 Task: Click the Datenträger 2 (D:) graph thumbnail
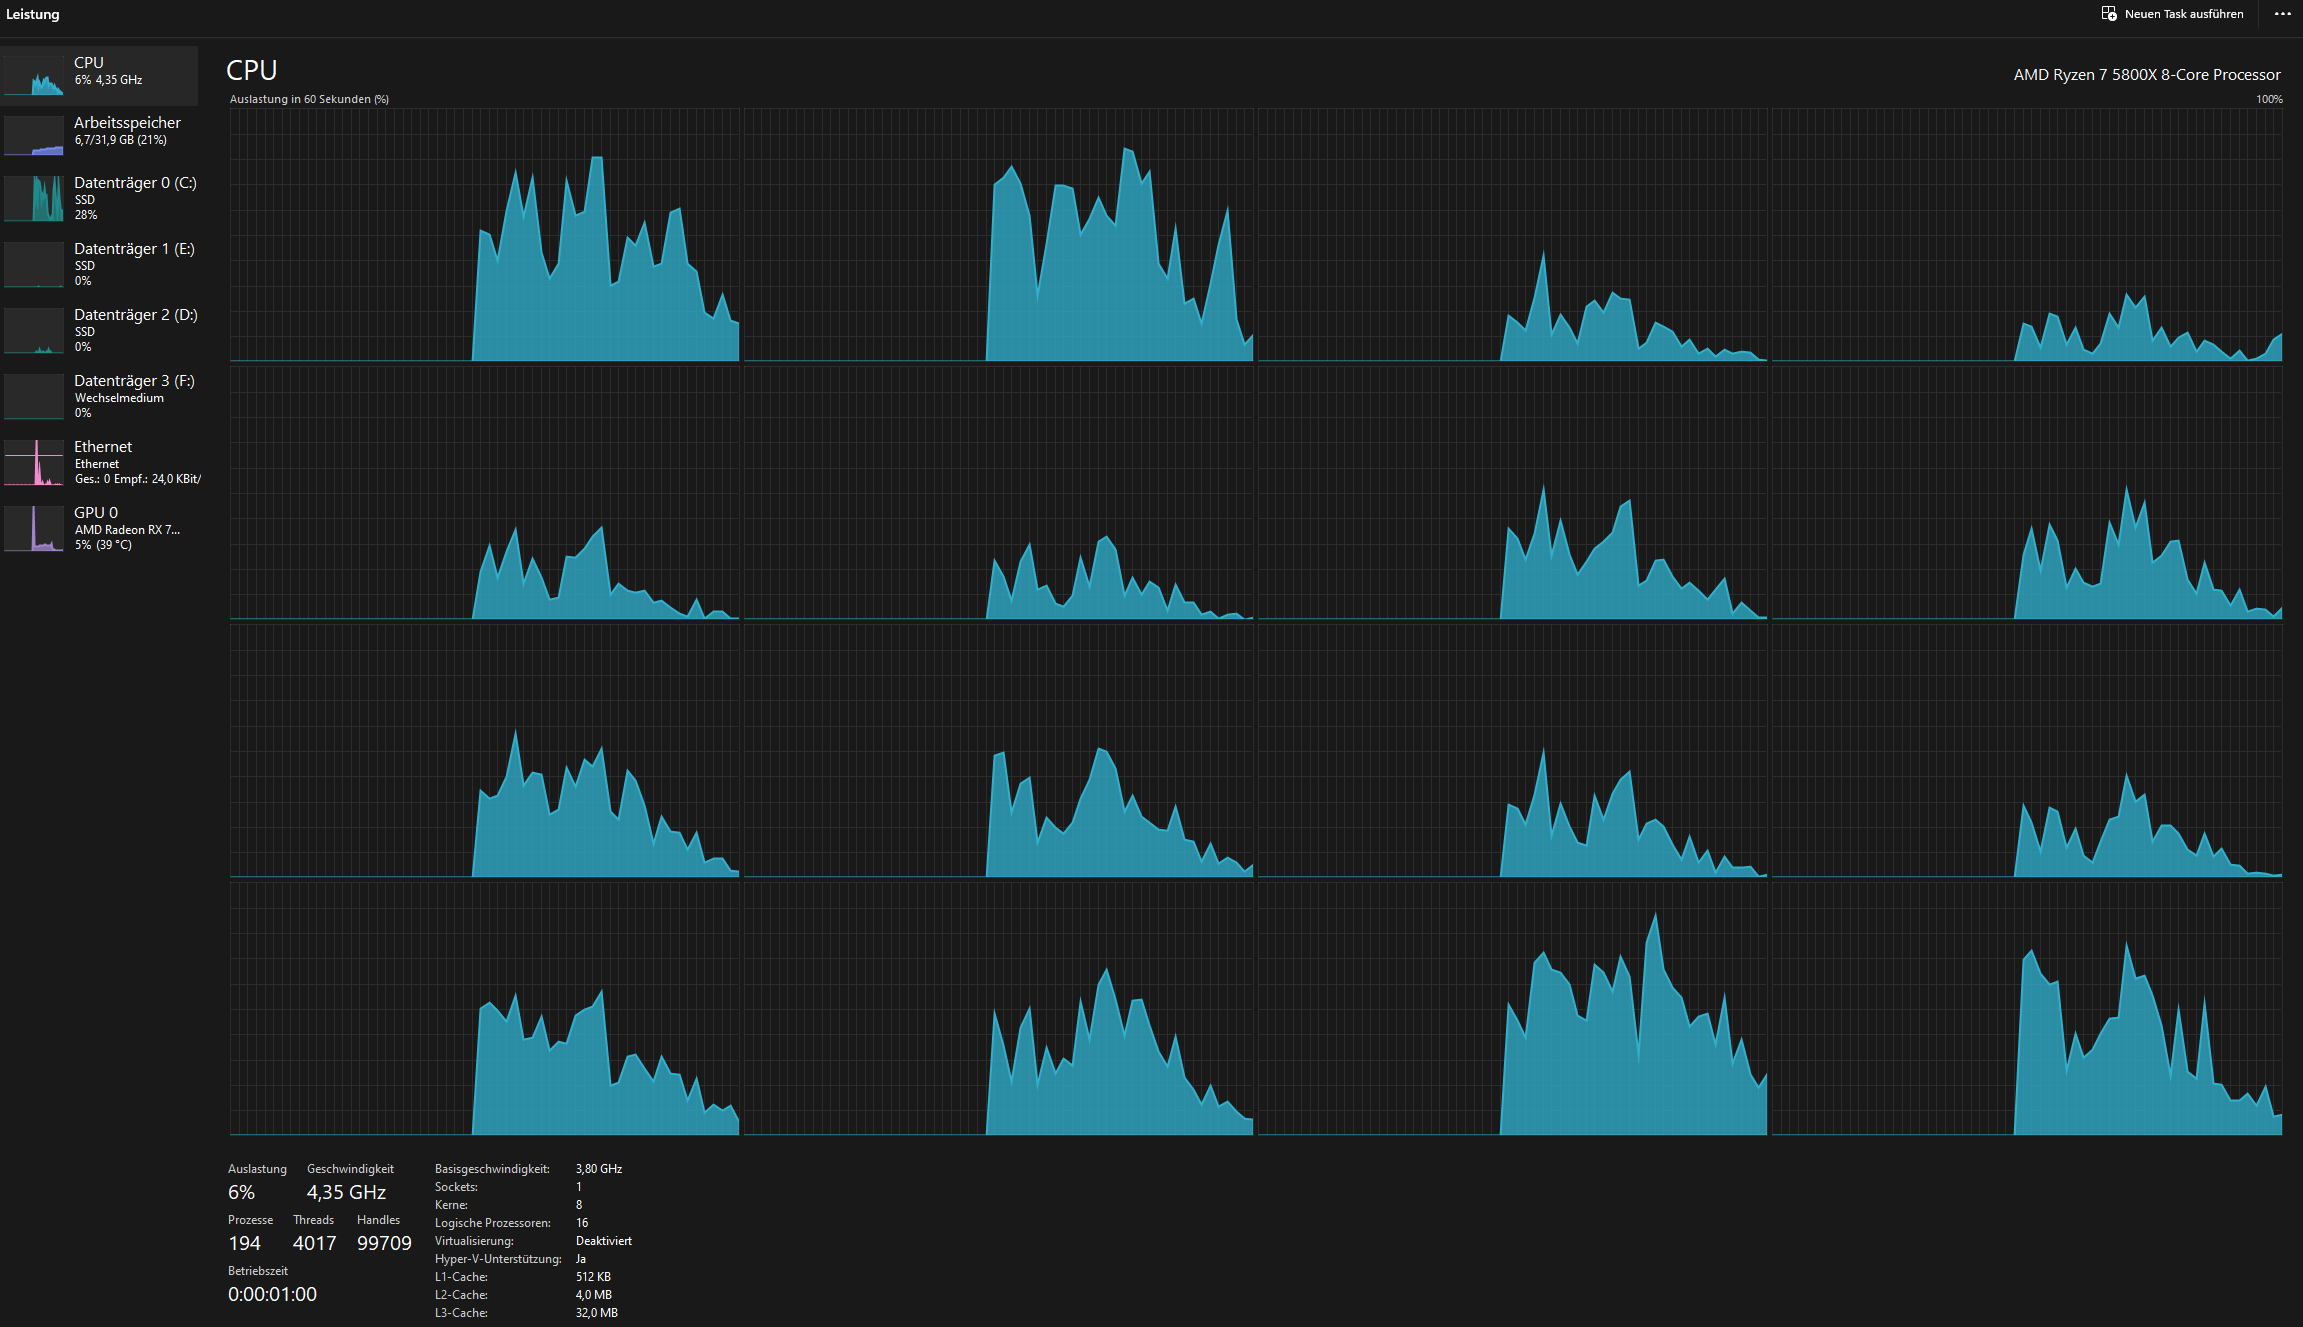point(34,331)
